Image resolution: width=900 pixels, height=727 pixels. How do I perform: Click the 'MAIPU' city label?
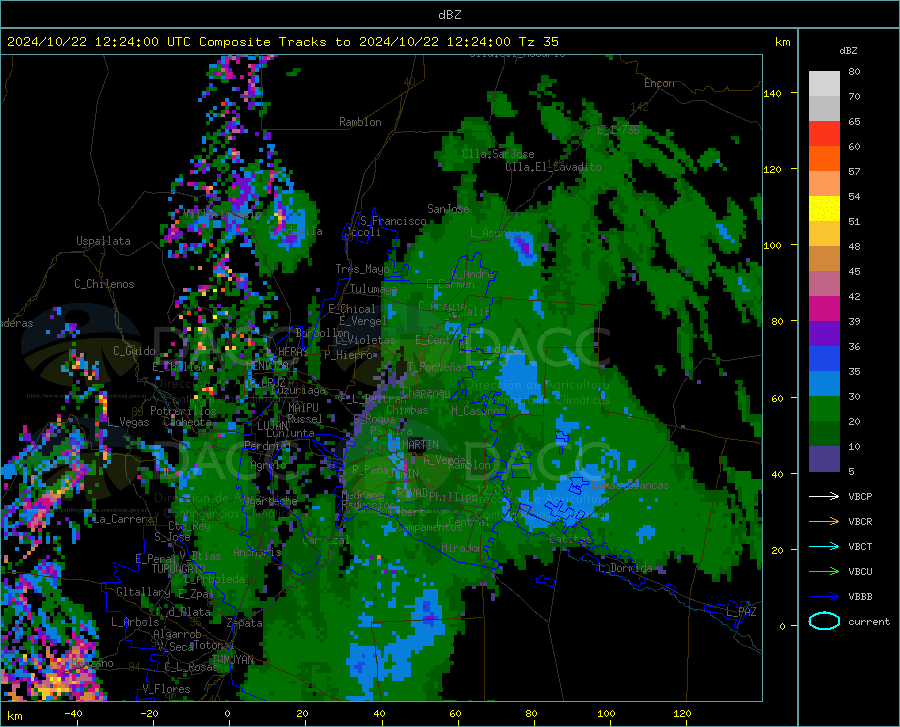(303, 407)
